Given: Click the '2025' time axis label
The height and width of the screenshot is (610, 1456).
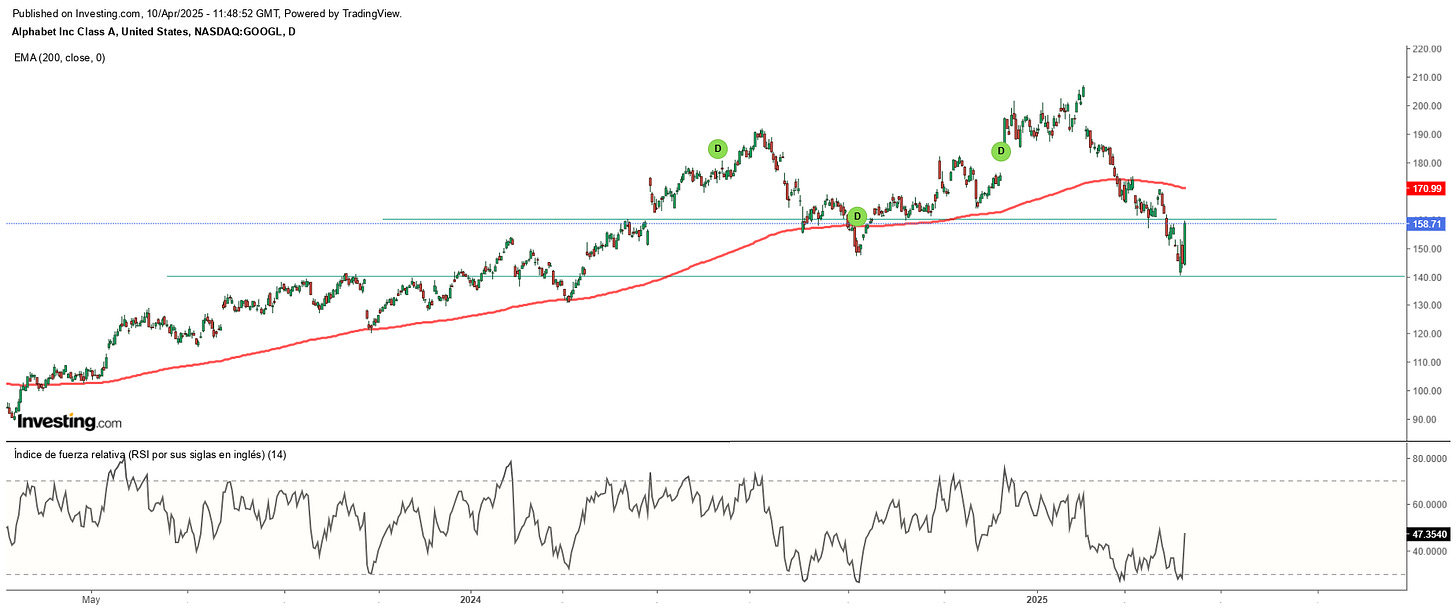Looking at the screenshot, I should pos(1037,600).
